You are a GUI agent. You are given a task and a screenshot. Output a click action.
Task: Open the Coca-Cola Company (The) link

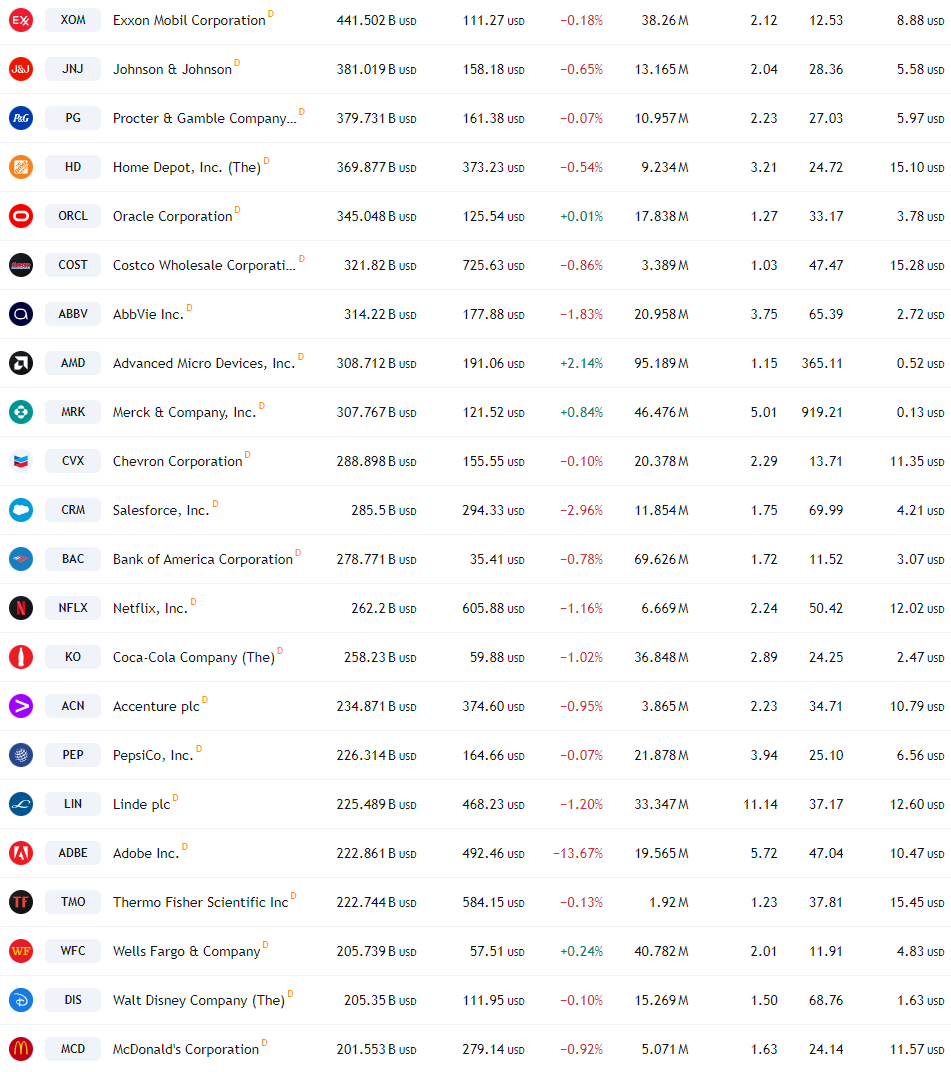pos(193,658)
